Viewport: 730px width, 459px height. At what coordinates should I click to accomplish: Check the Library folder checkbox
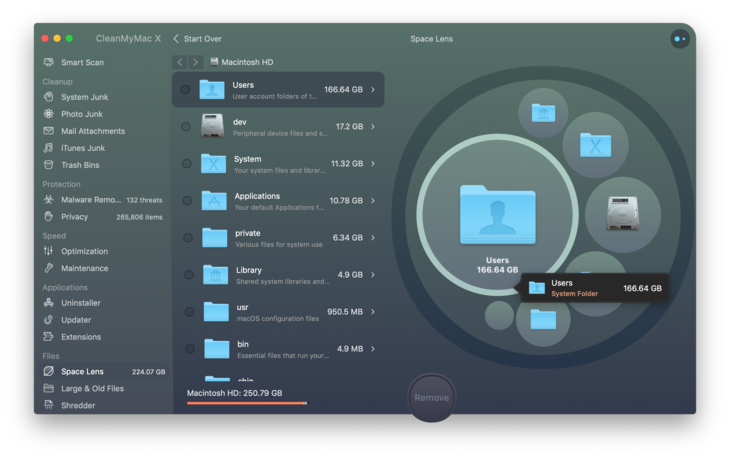pos(189,275)
